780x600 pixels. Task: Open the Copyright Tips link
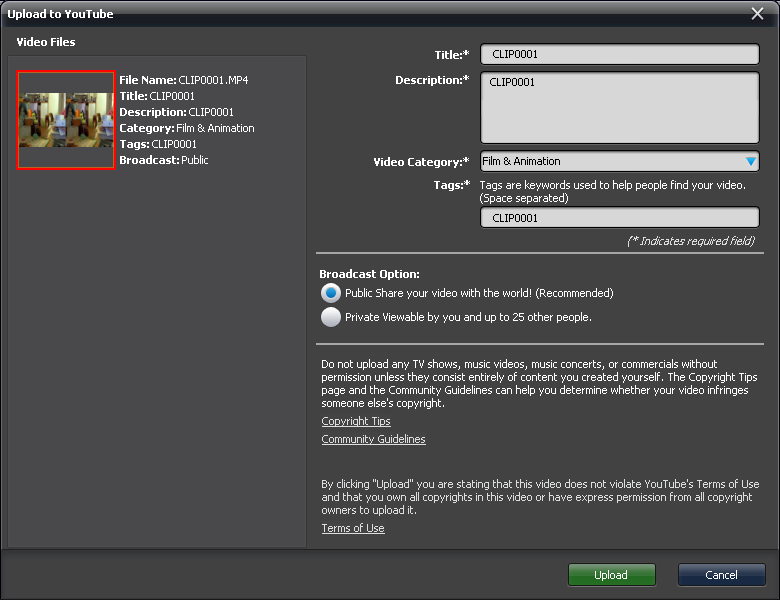(356, 421)
